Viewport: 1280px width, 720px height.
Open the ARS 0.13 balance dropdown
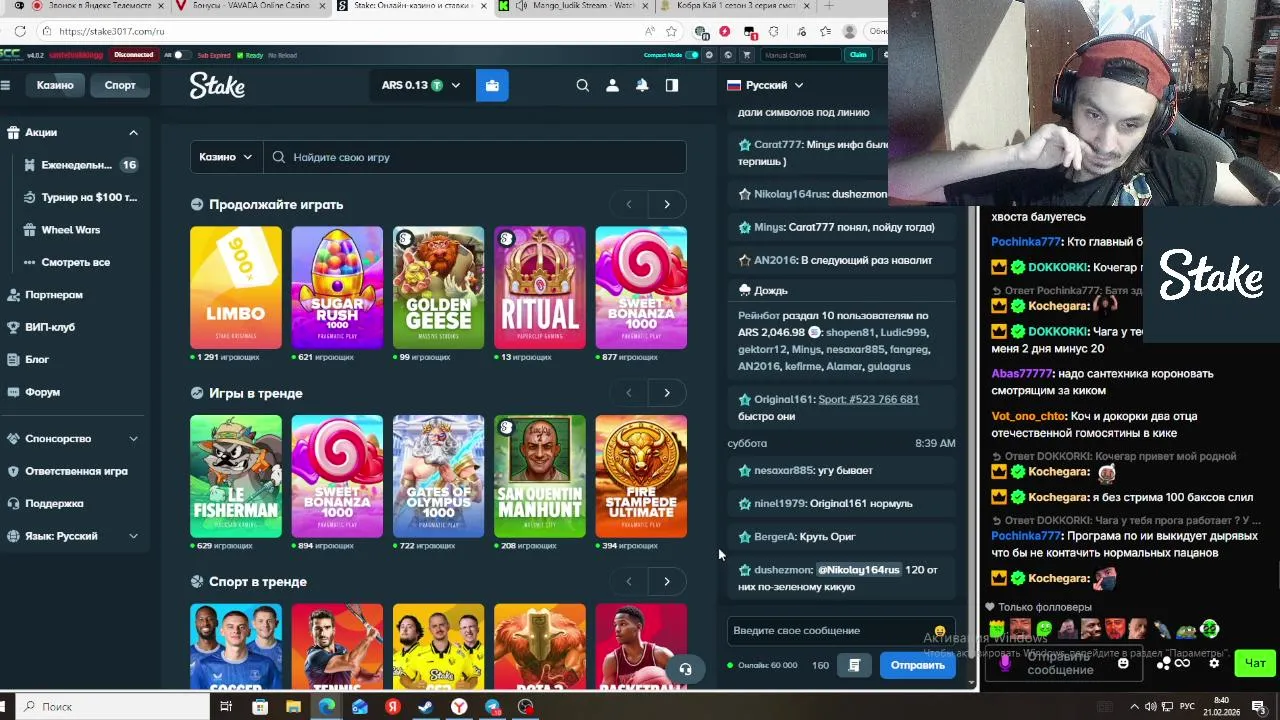pos(421,86)
